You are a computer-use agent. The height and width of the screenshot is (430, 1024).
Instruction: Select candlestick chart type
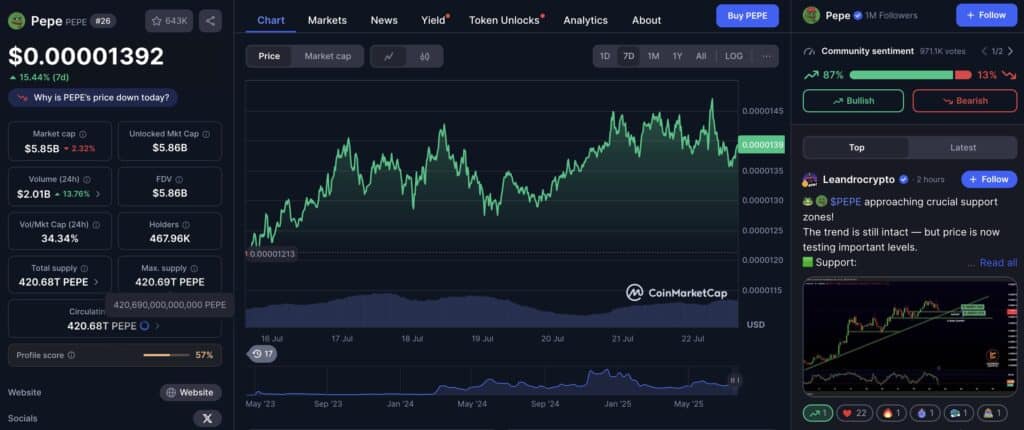[424, 56]
